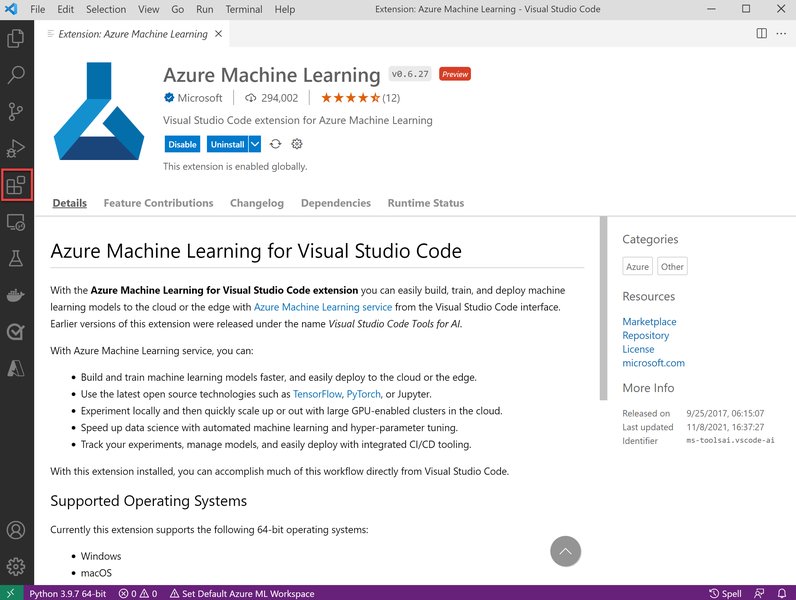Viewport: 796px width, 600px height.
Task: Click the Other category tag
Action: point(672,266)
